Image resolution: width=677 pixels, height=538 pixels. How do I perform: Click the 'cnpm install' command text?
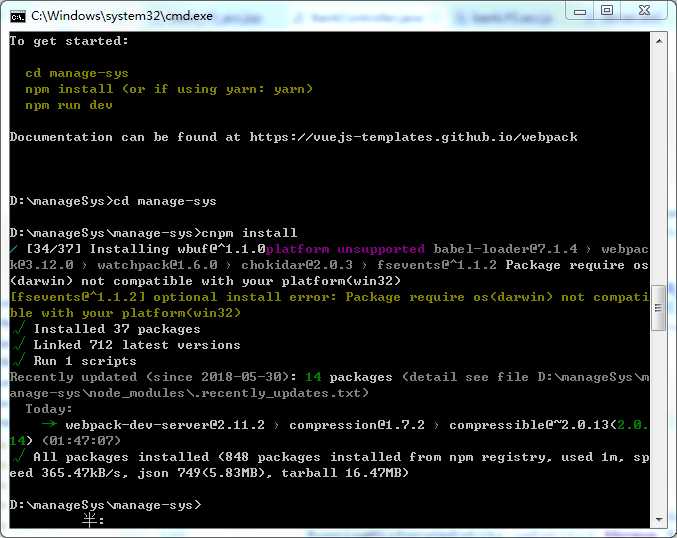tap(249, 233)
